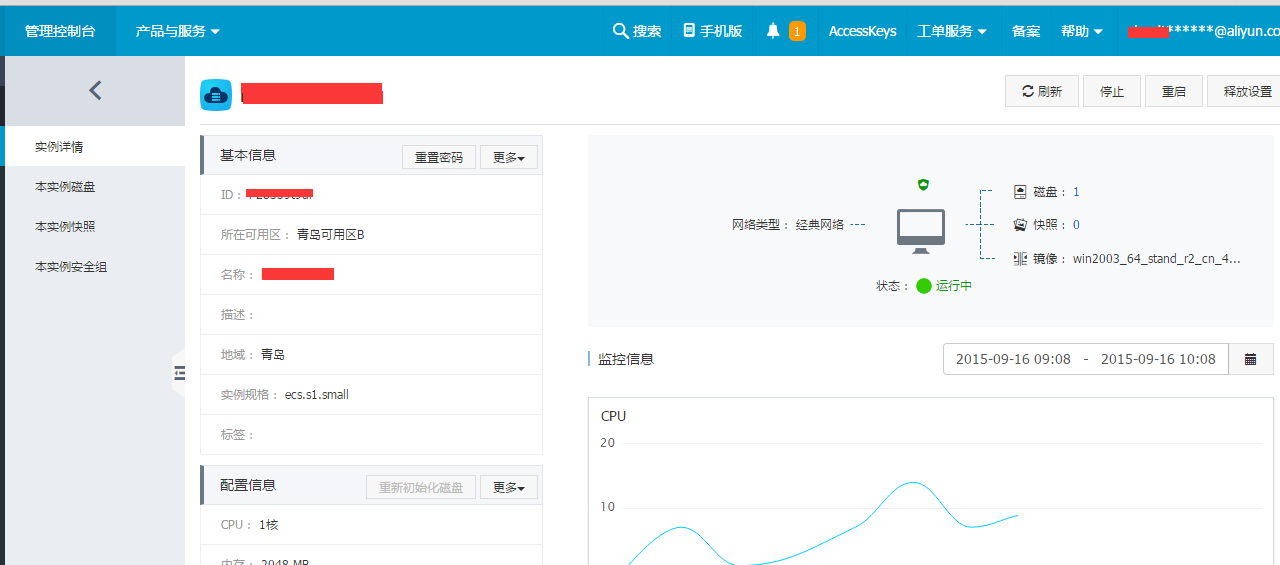Click the calendar icon for date range
This screenshot has height=565, width=1280.
1250,359
